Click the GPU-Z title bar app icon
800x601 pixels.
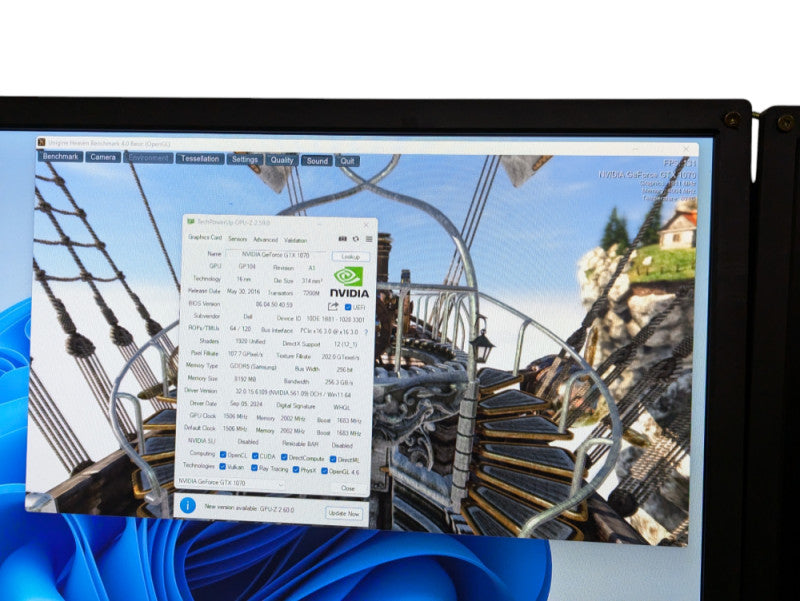pos(191,221)
